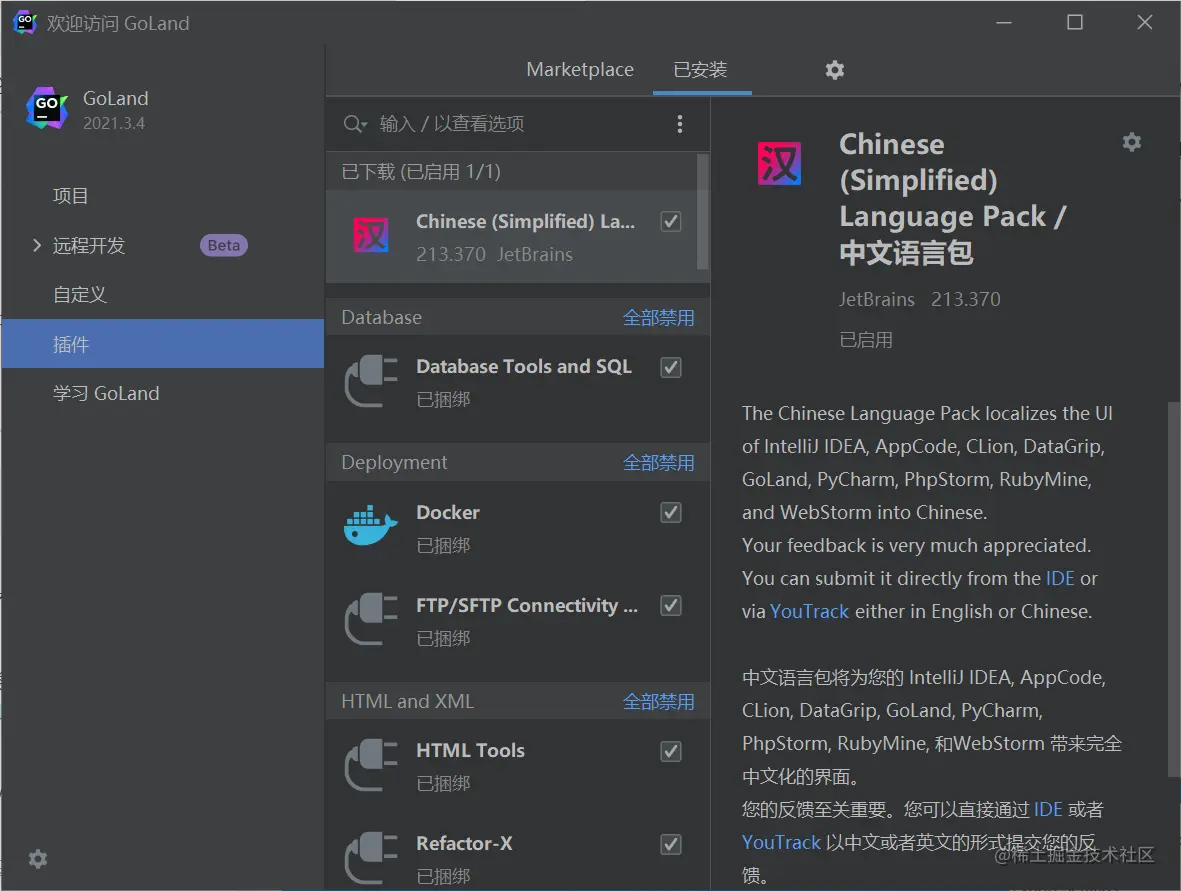Expand the 远程开发 sidebar item

[x=36, y=245]
